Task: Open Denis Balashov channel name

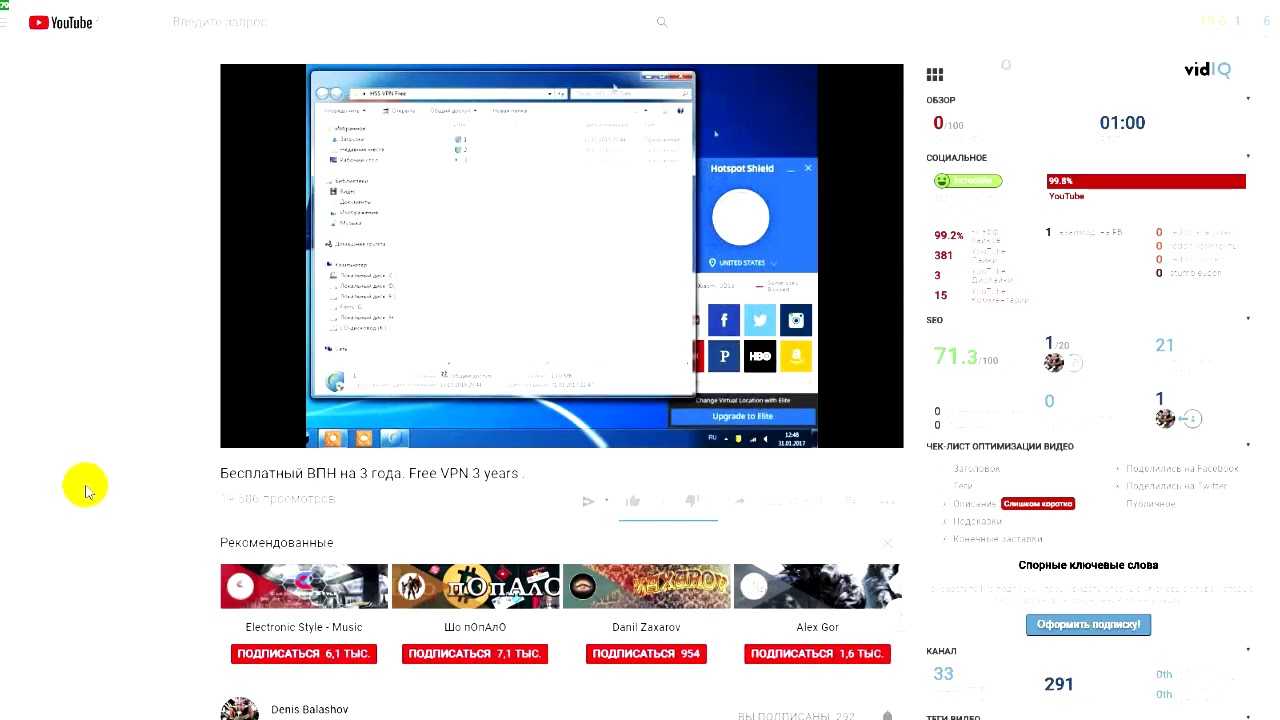Action: [310, 709]
